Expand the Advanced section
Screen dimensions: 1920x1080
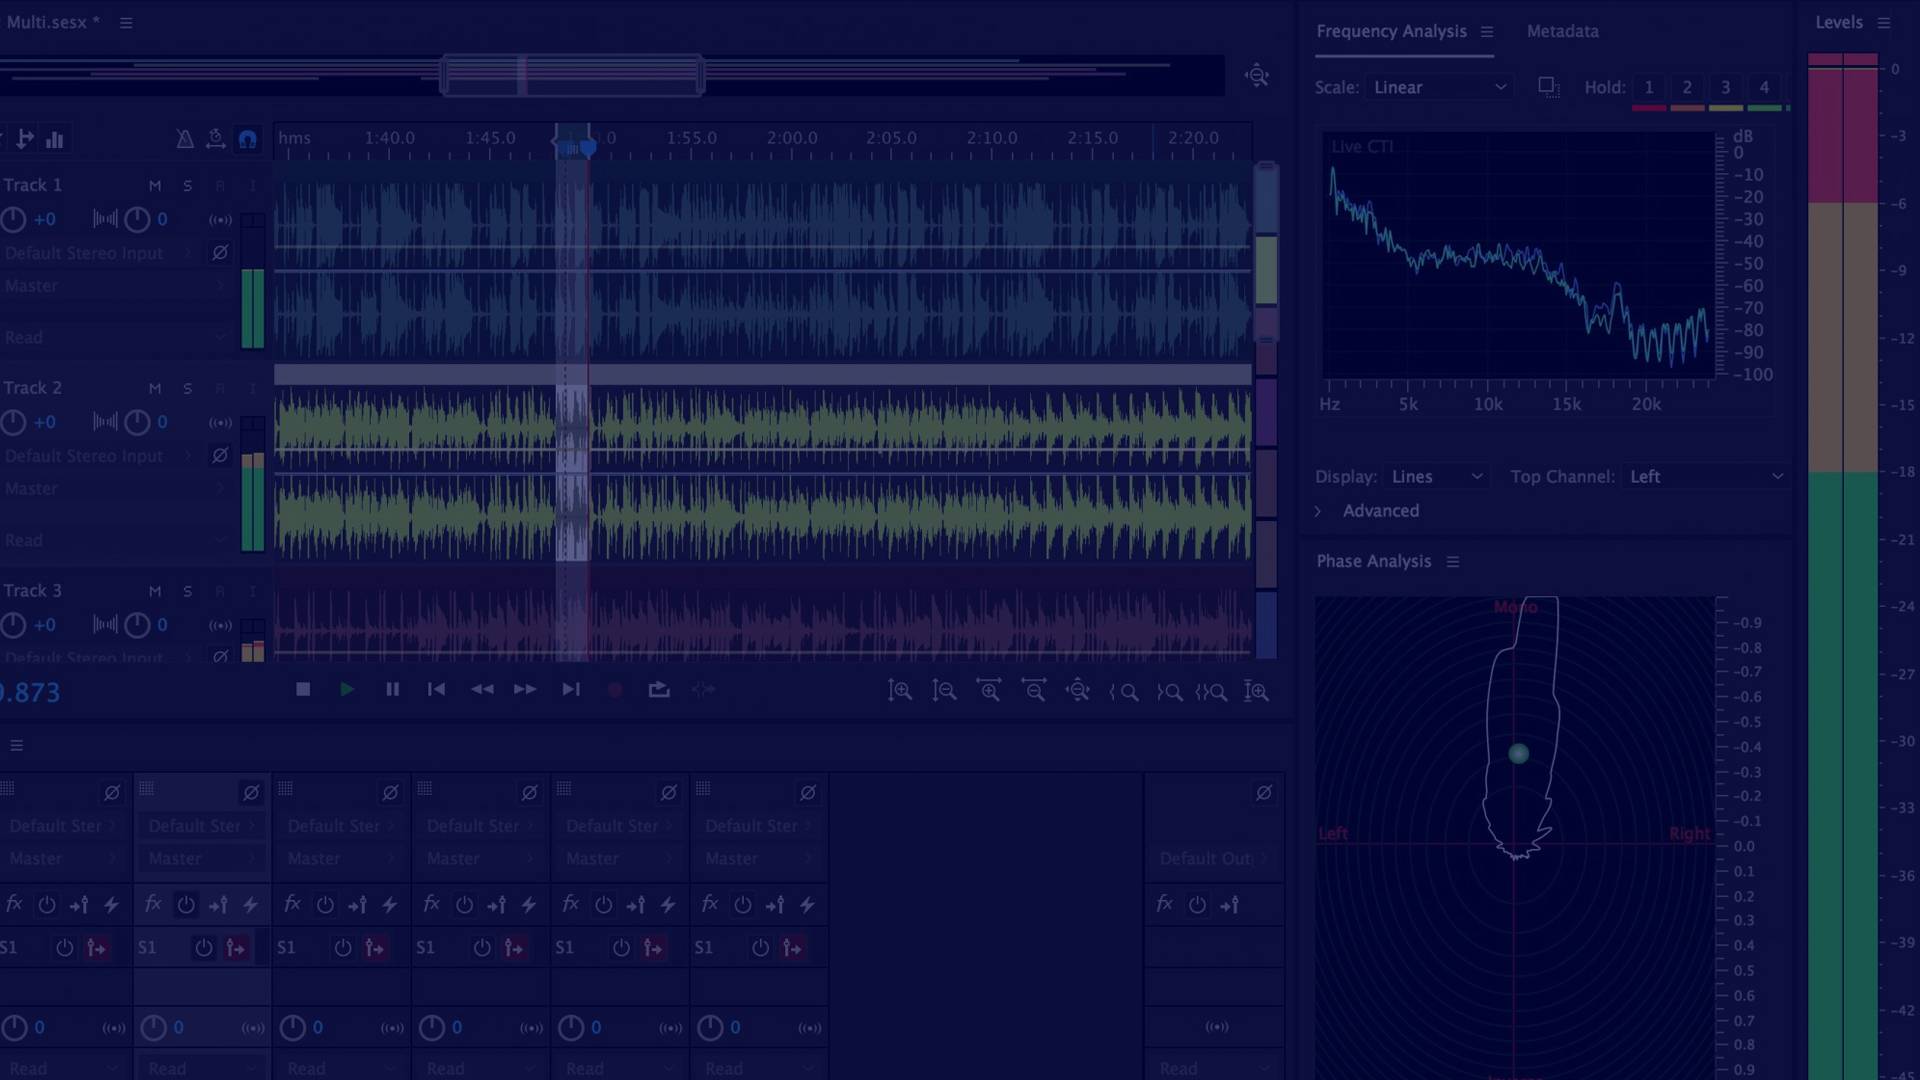pyautogui.click(x=1318, y=511)
